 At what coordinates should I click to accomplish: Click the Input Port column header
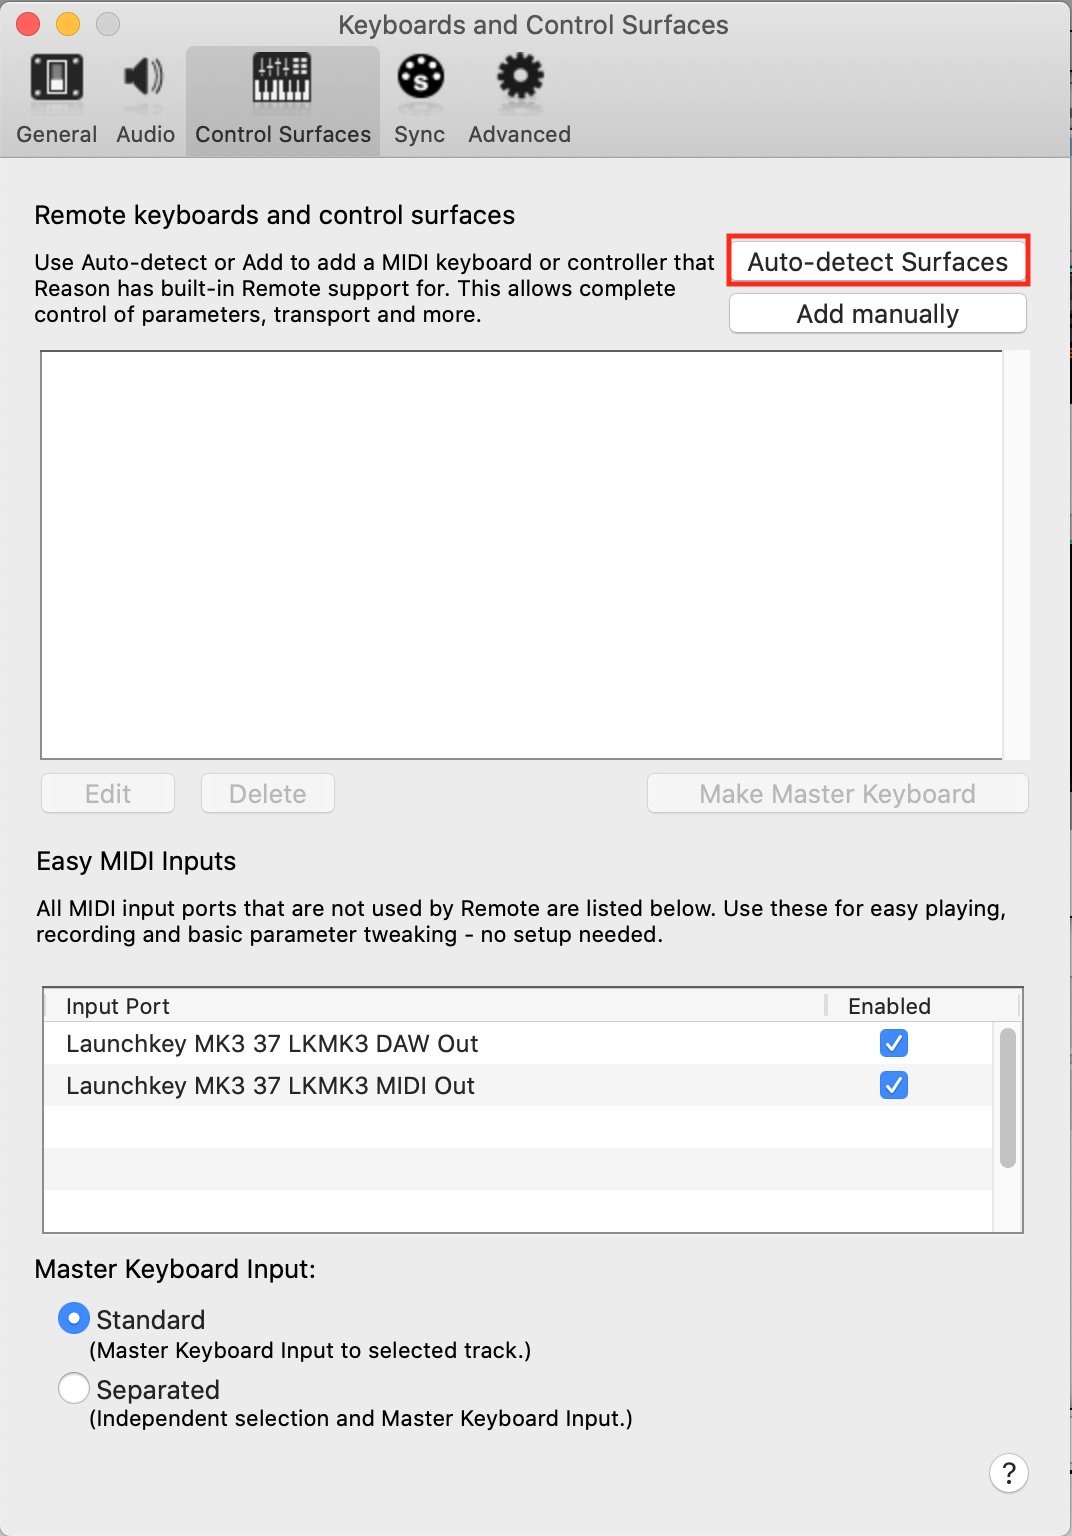(435, 1006)
